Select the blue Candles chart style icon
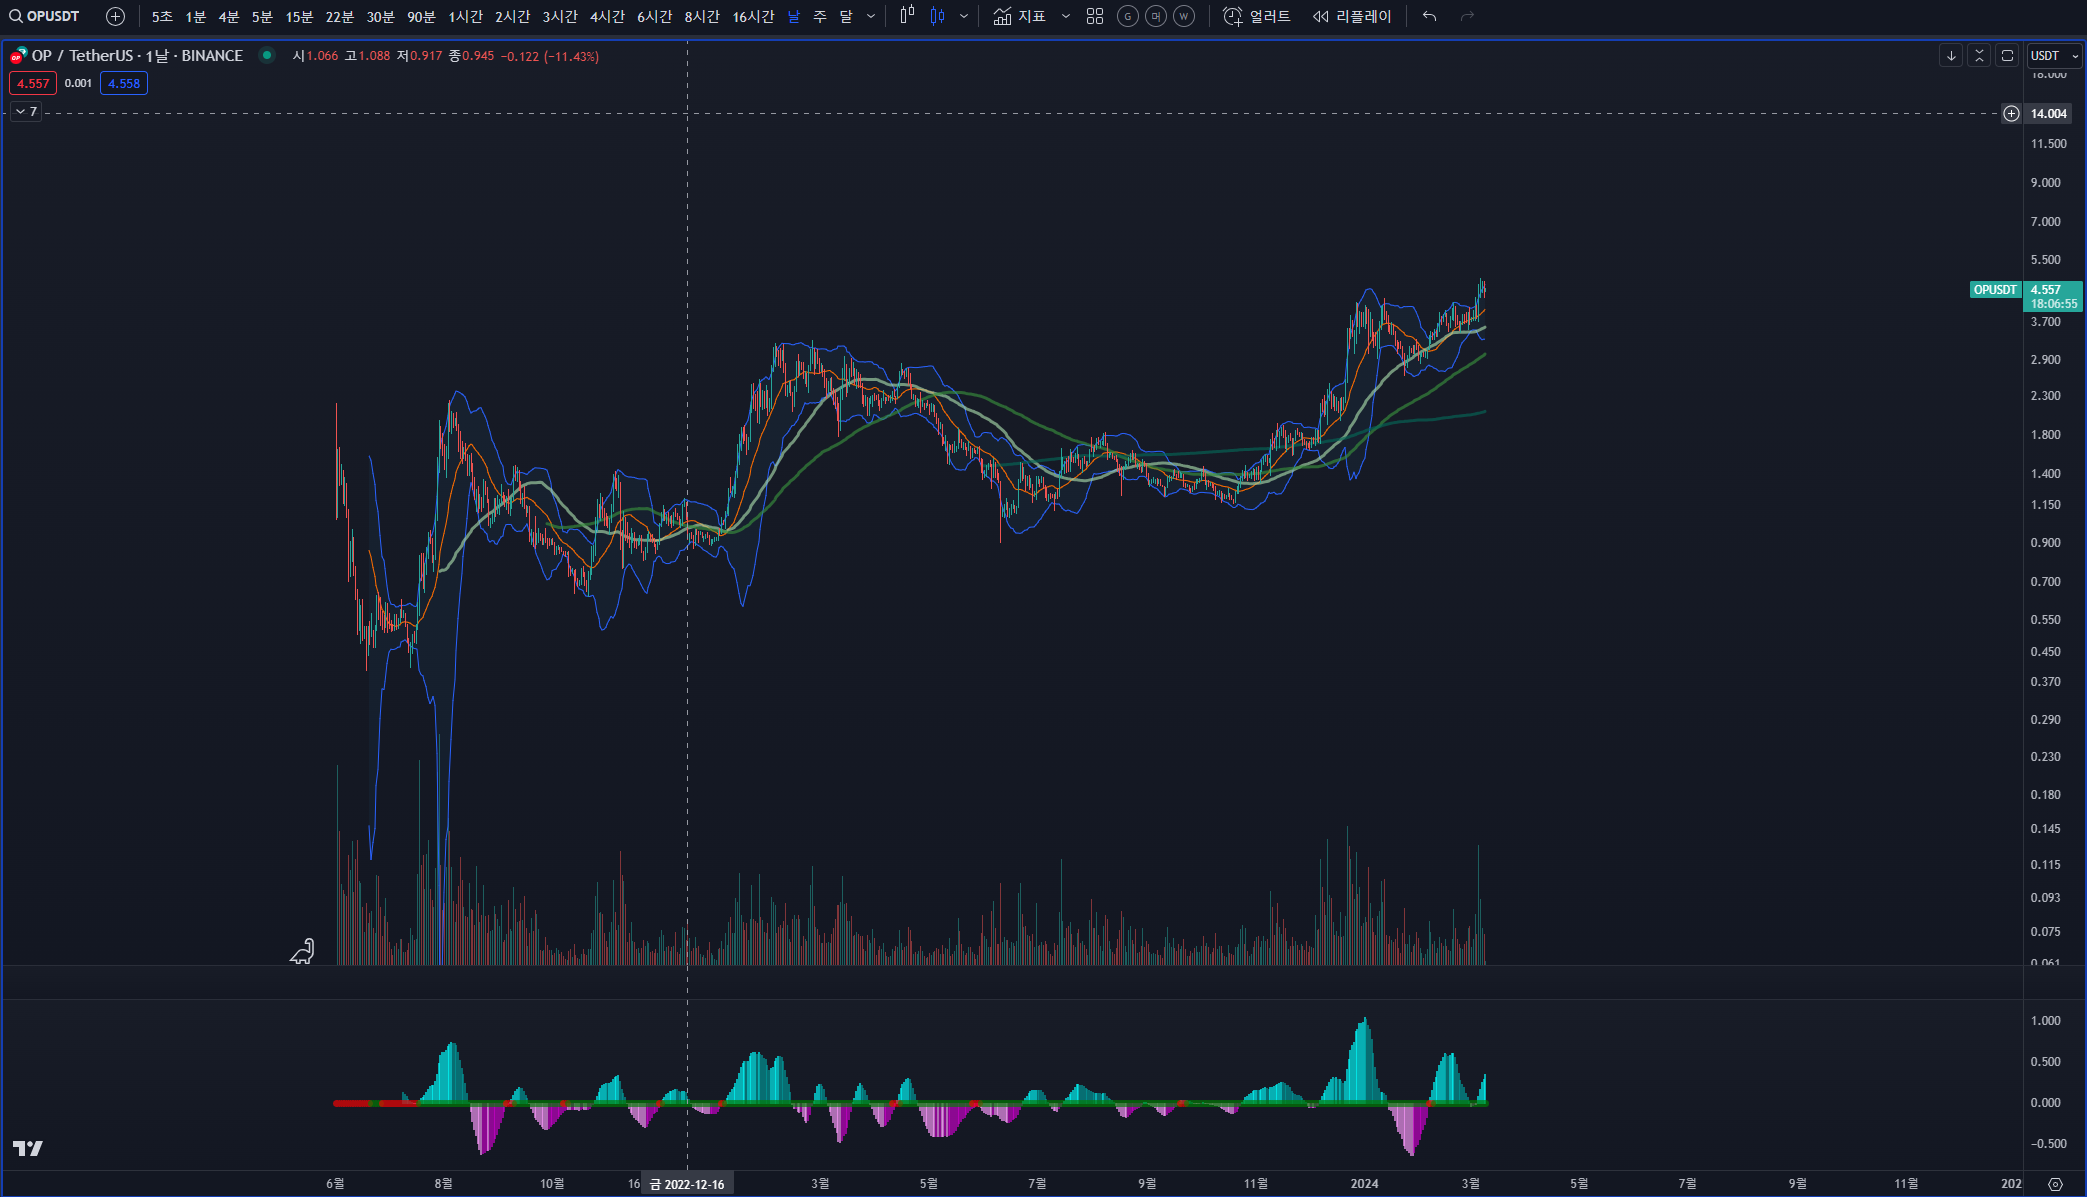 point(937,16)
